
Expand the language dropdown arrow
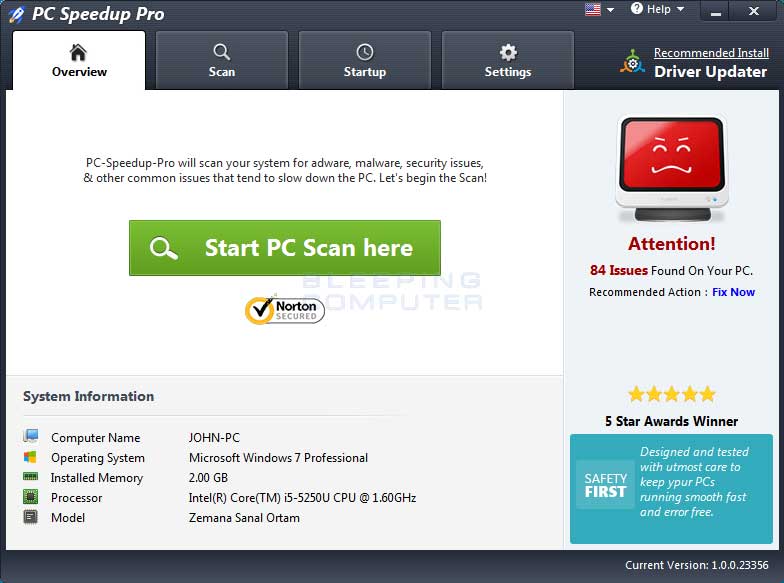[610, 10]
